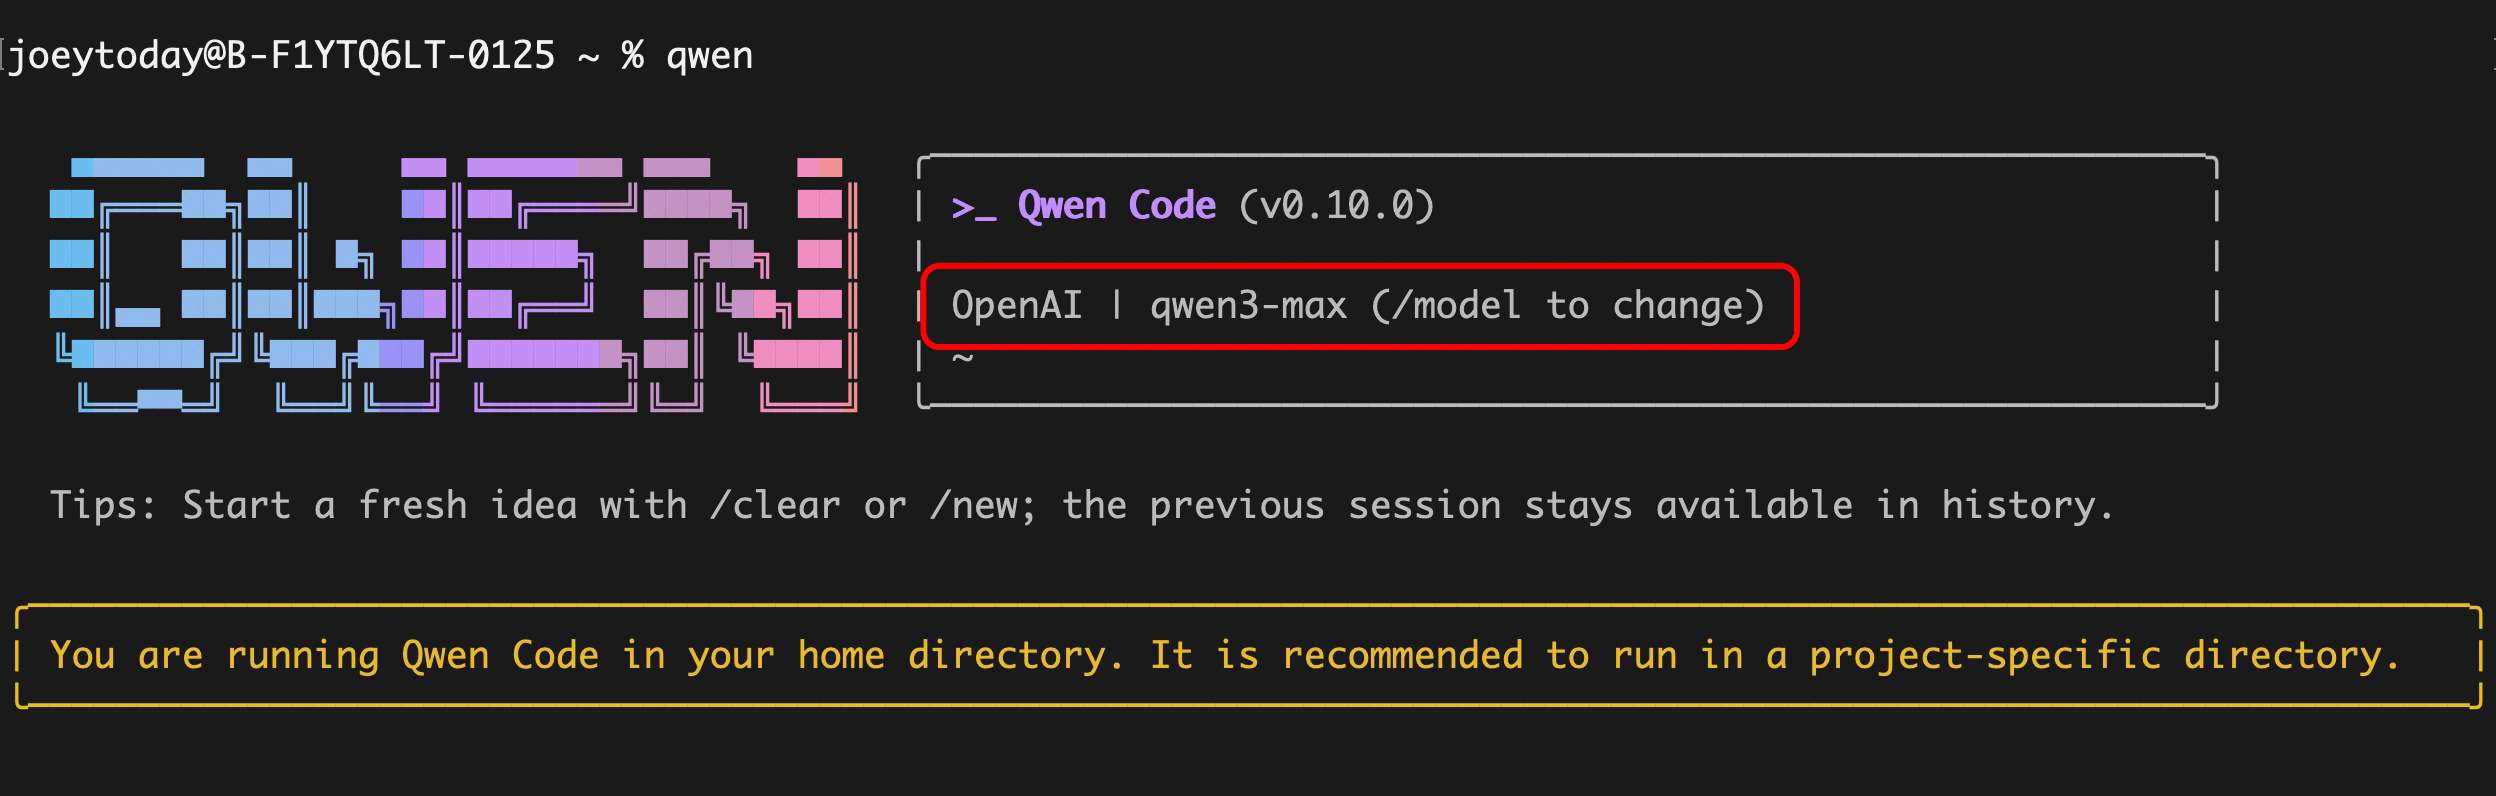Click the OpenAI provider label

[1016, 305]
